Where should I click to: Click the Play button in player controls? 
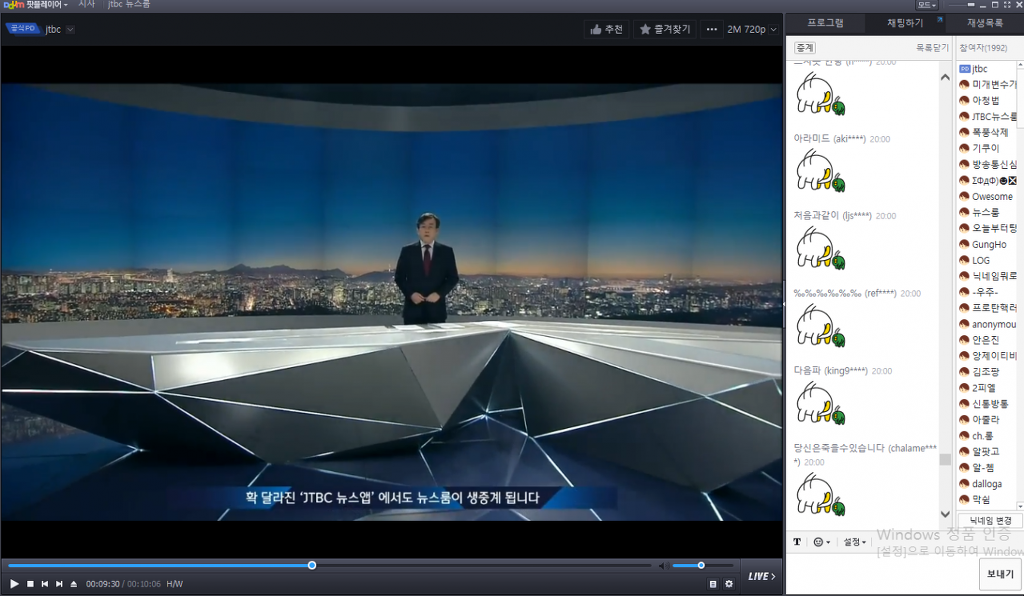click(14, 584)
